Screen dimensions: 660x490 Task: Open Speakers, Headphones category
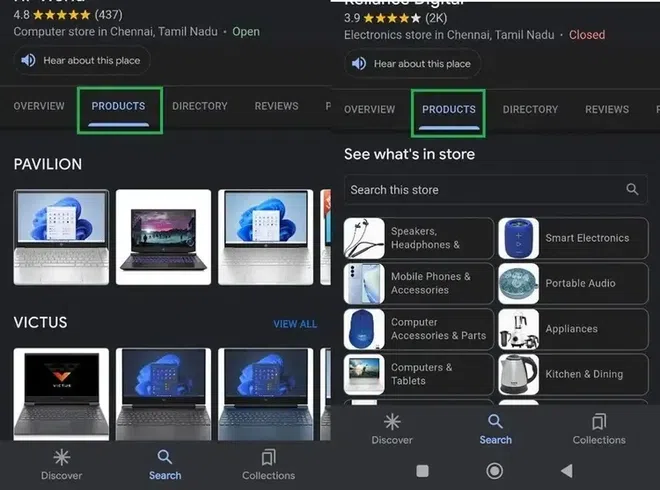point(418,238)
